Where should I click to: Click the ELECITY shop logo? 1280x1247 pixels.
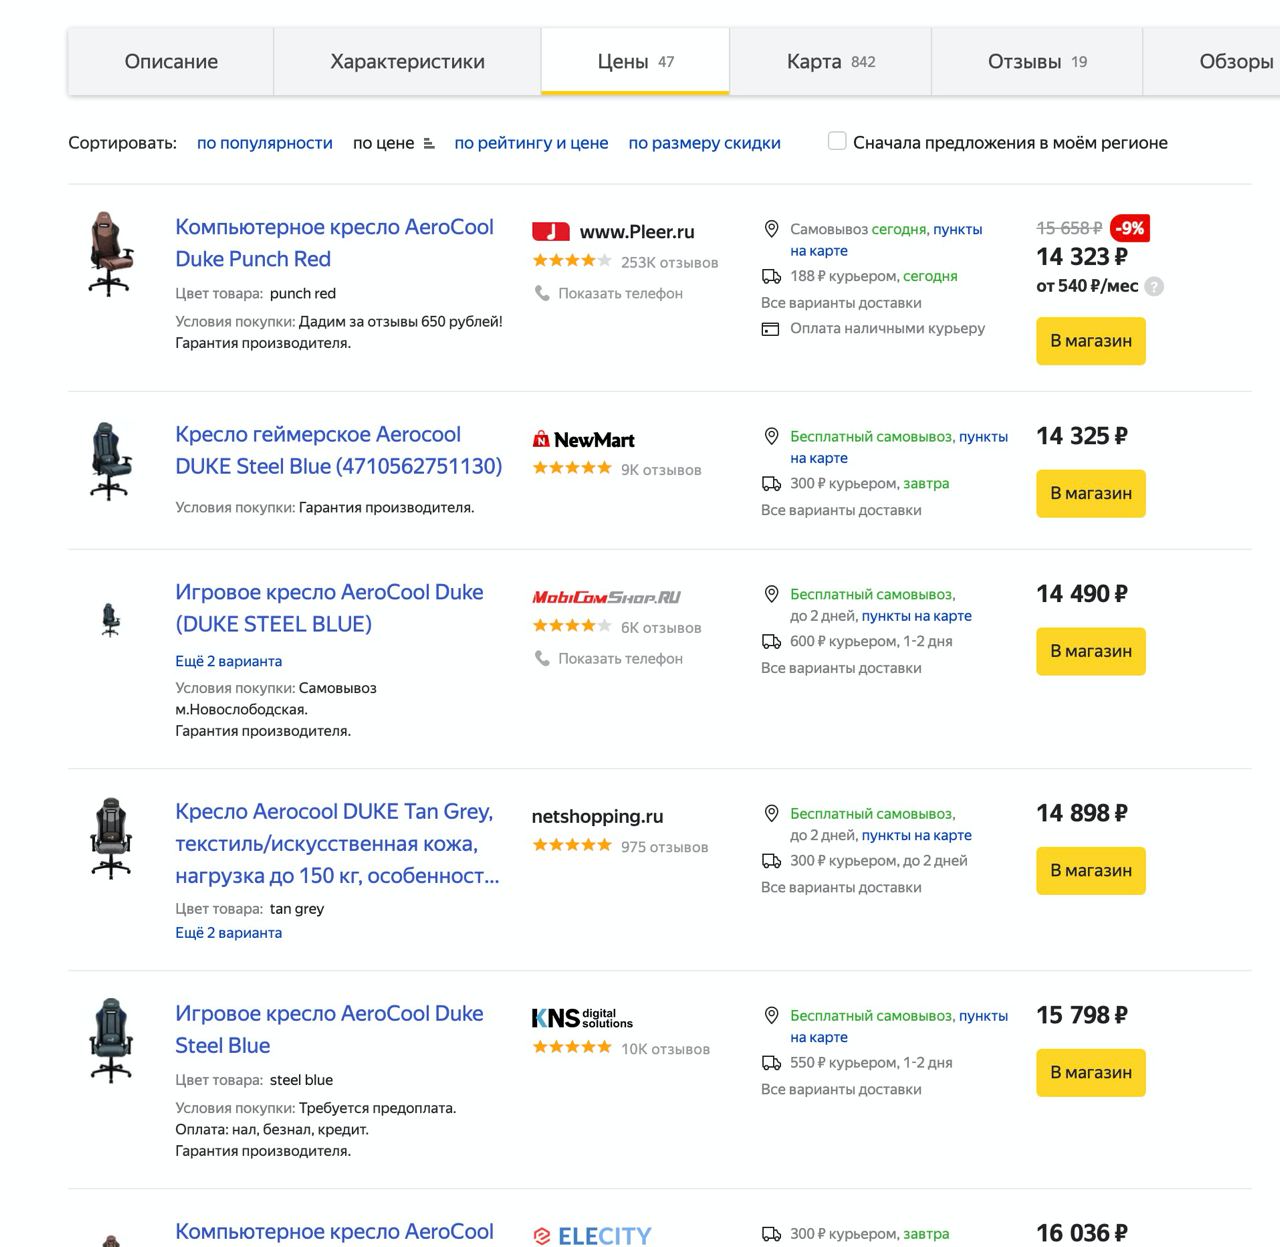591,1236
